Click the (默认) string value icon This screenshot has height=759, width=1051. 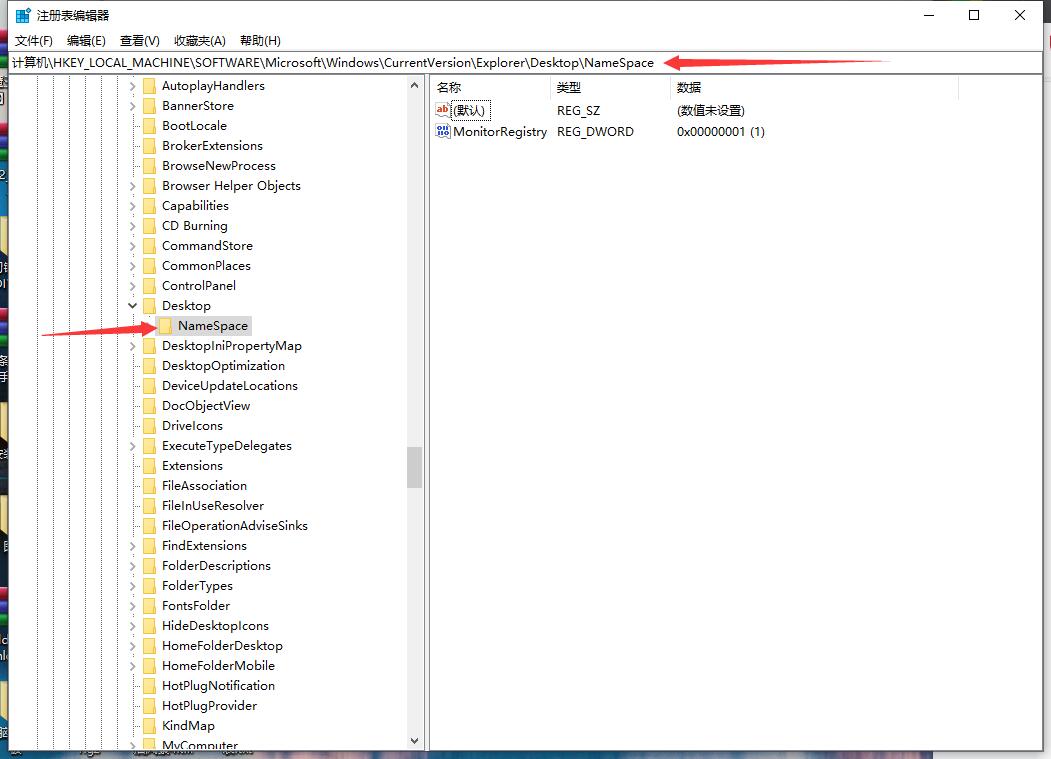click(x=442, y=110)
